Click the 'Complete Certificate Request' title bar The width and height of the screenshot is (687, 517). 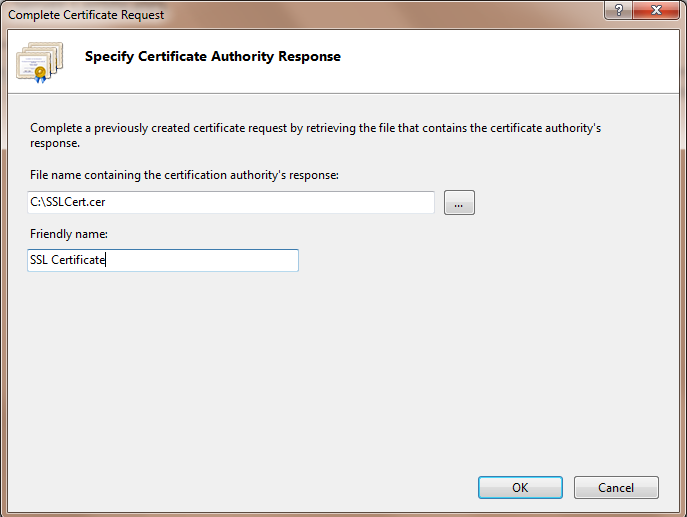300,15
